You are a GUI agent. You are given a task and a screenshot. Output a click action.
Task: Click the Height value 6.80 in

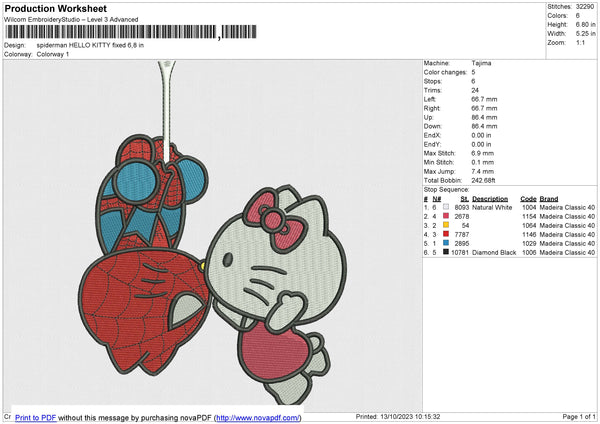click(x=585, y=24)
